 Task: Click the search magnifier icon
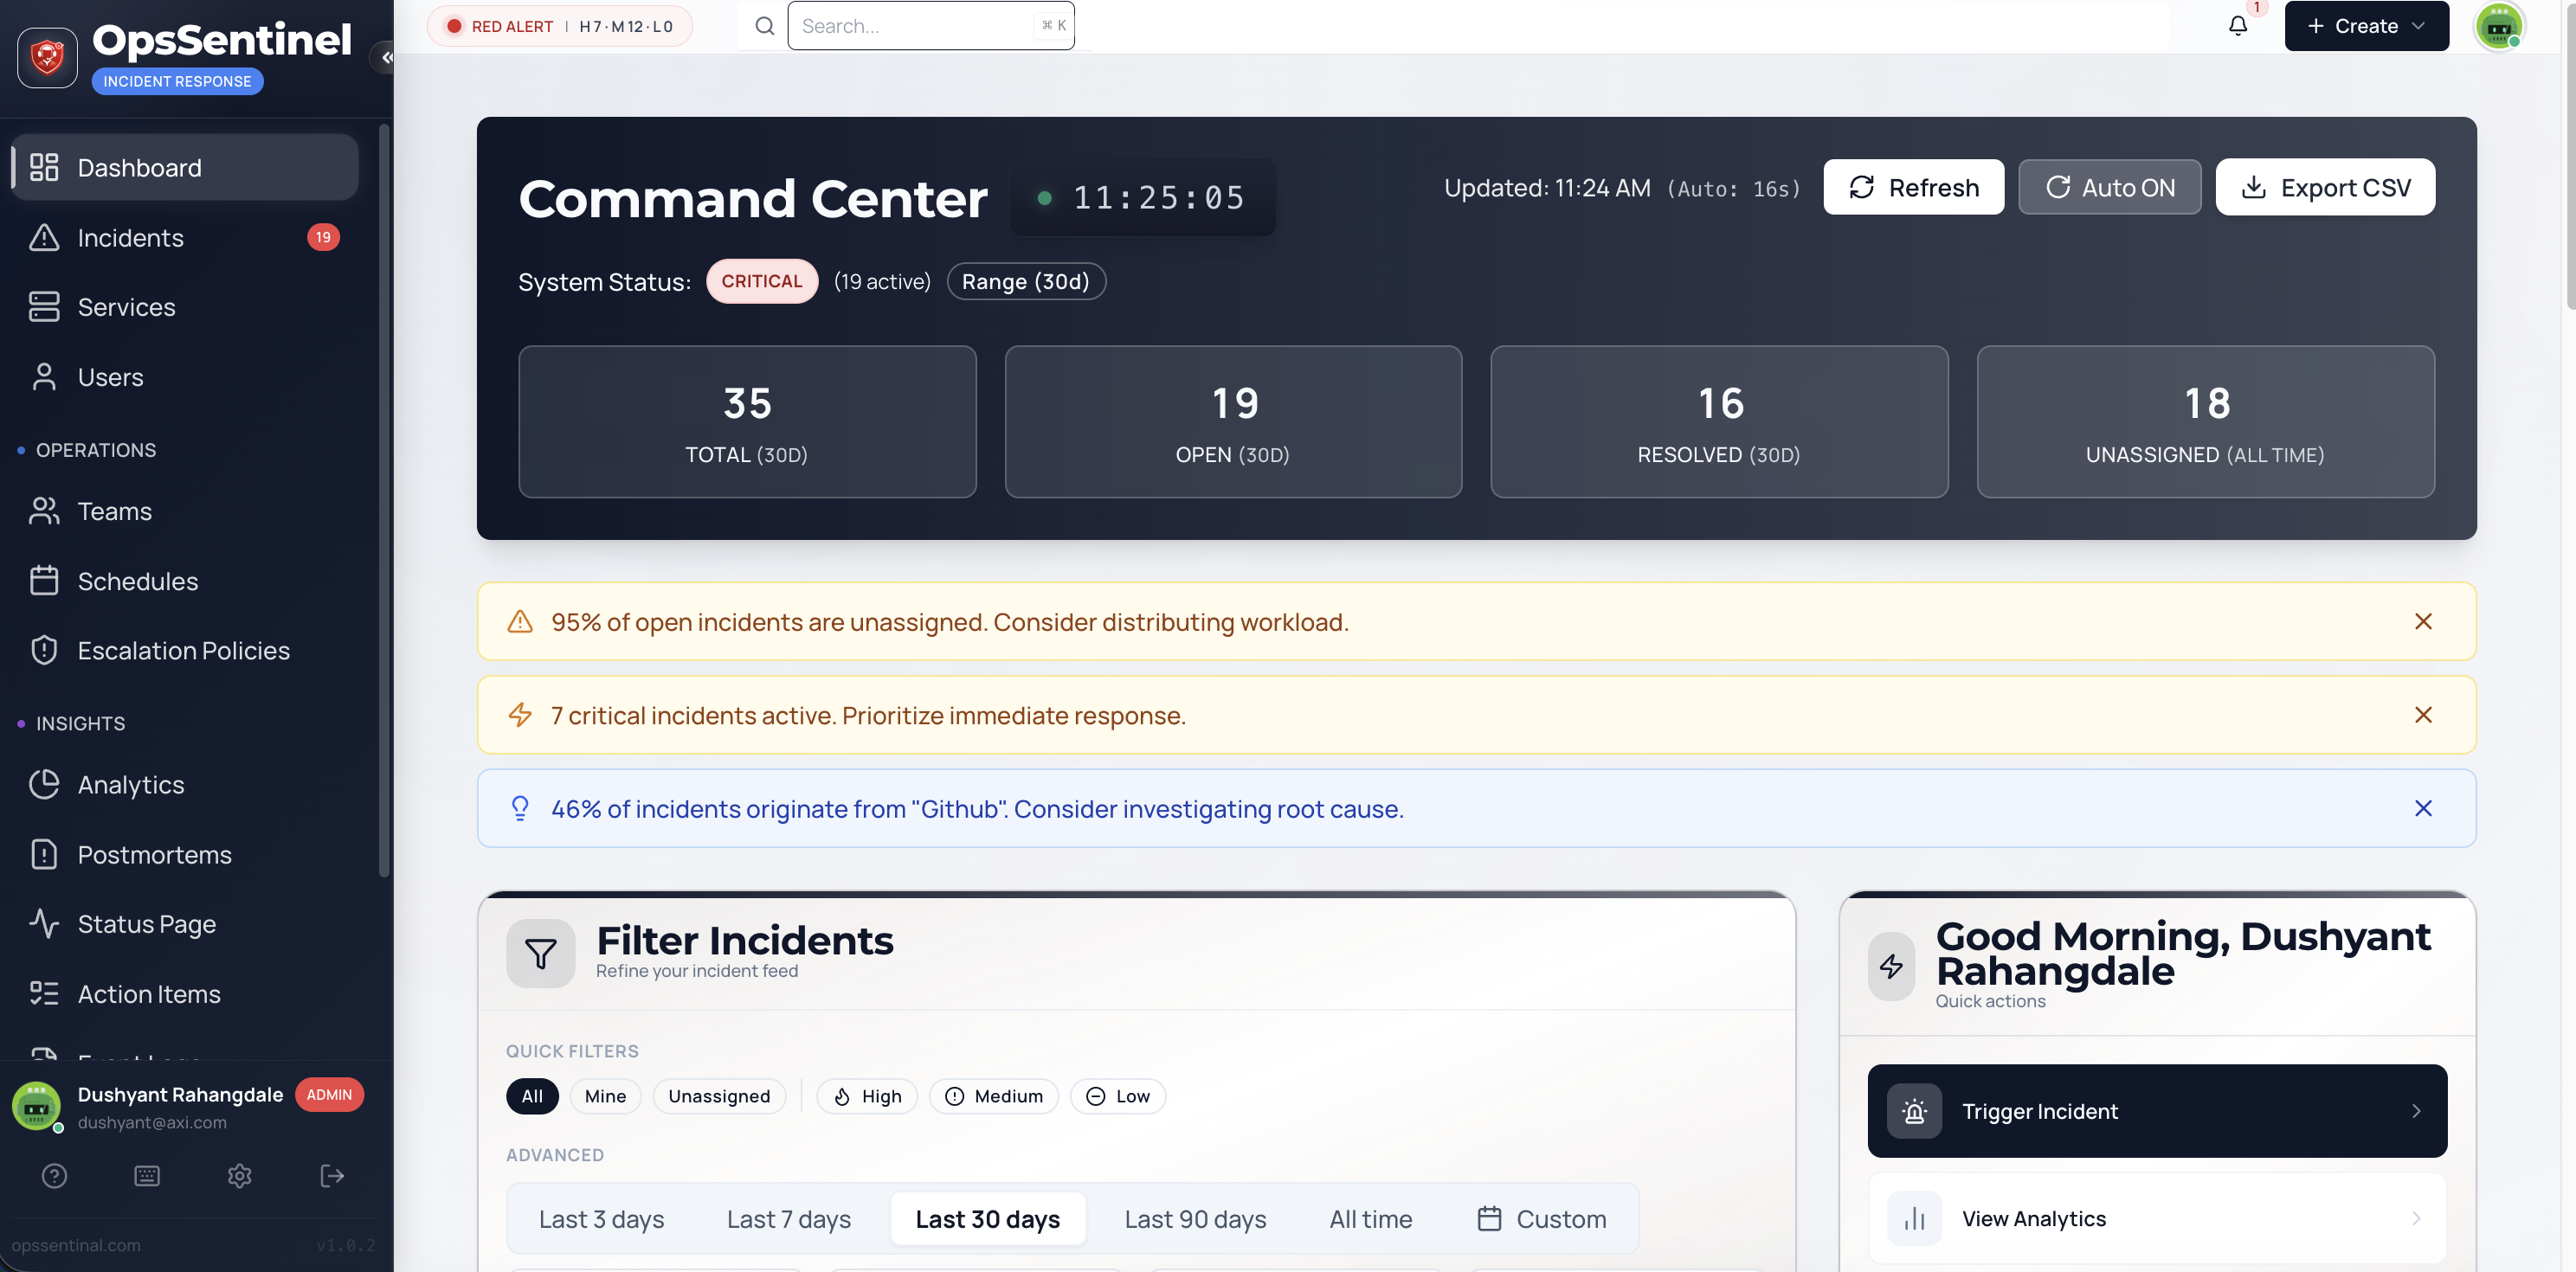(x=764, y=26)
